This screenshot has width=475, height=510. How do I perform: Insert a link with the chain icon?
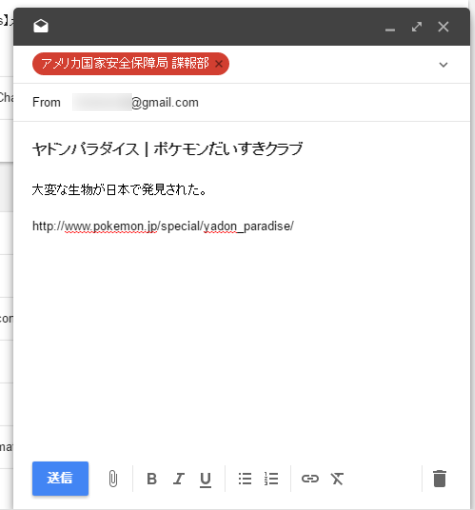[x=310, y=479]
